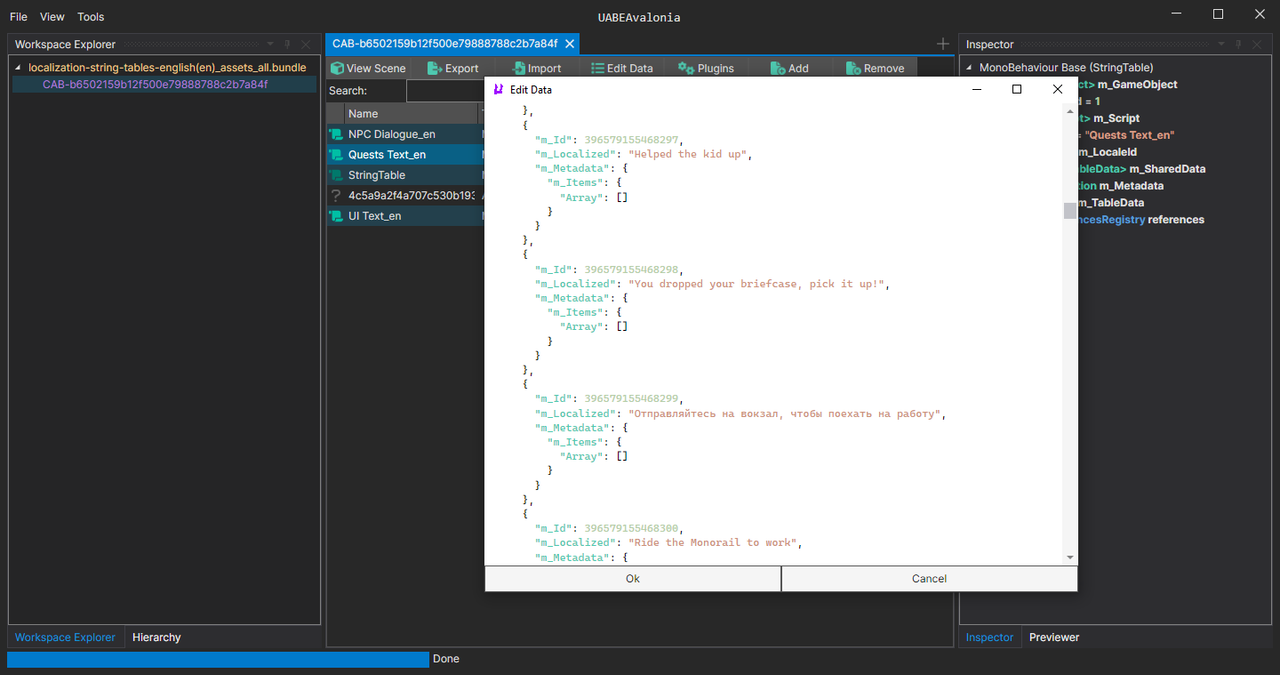Add a new tab with plus icon
Image resolution: width=1280 pixels, height=675 pixels.
942,44
